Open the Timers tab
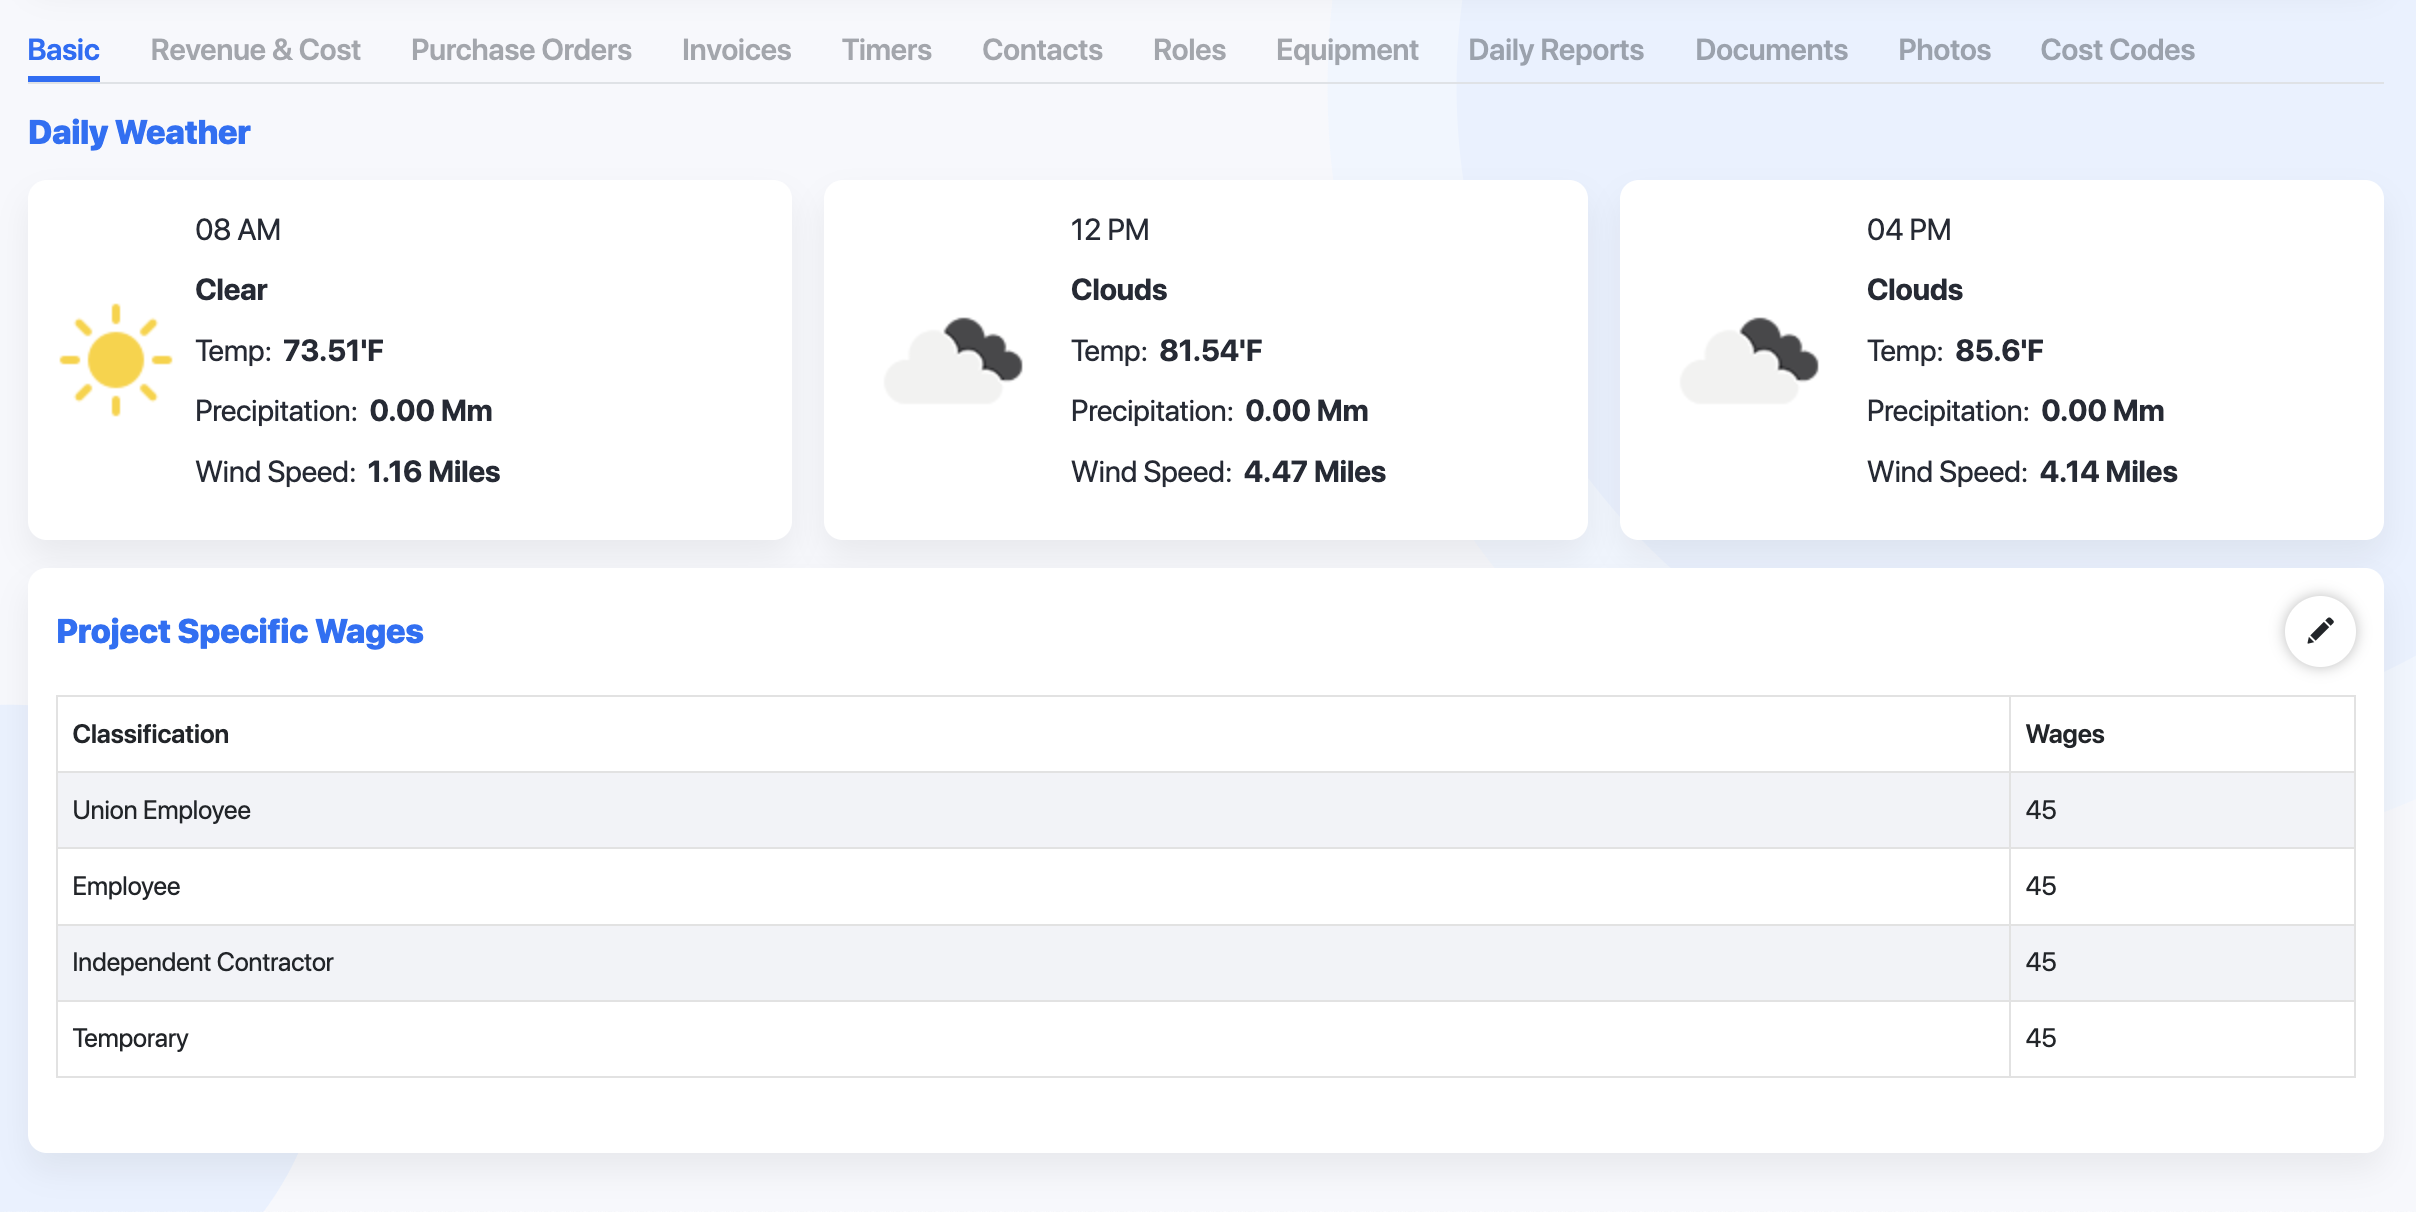The height and width of the screenshot is (1212, 2416). point(887,50)
